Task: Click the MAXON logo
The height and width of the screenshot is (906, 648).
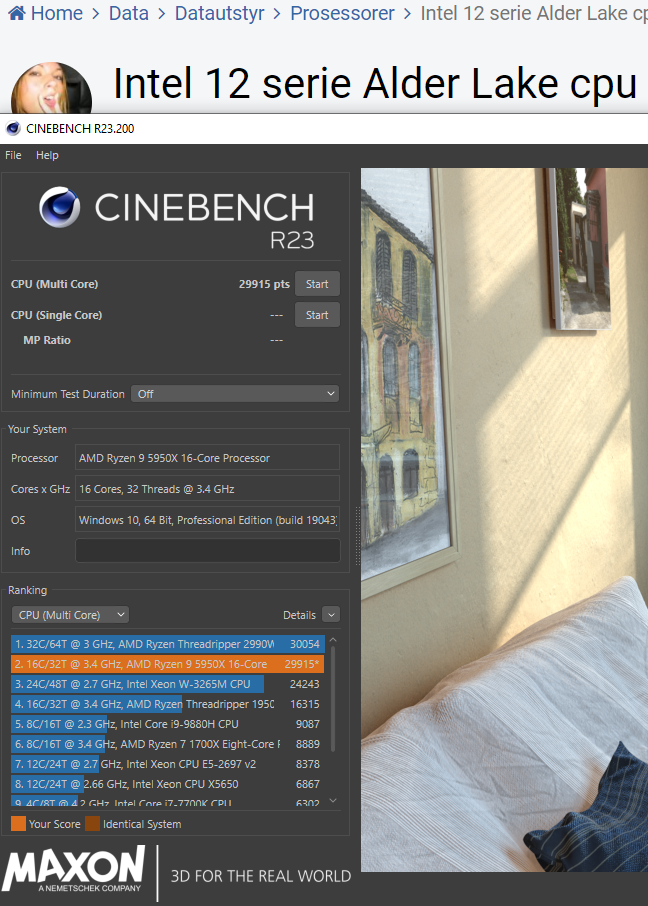Action: click(x=74, y=869)
